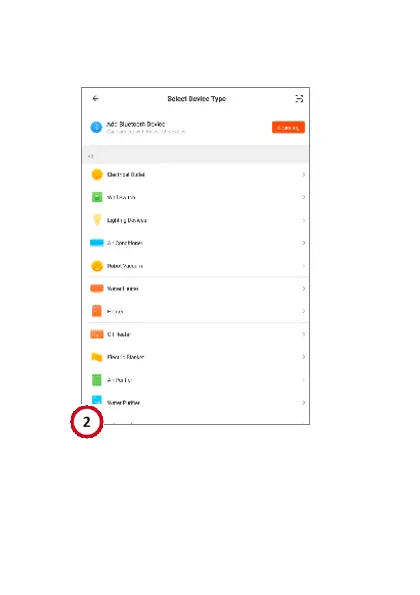420x595 pixels.
Task: Open the Water Purifier row chevron
Action: click(304, 402)
